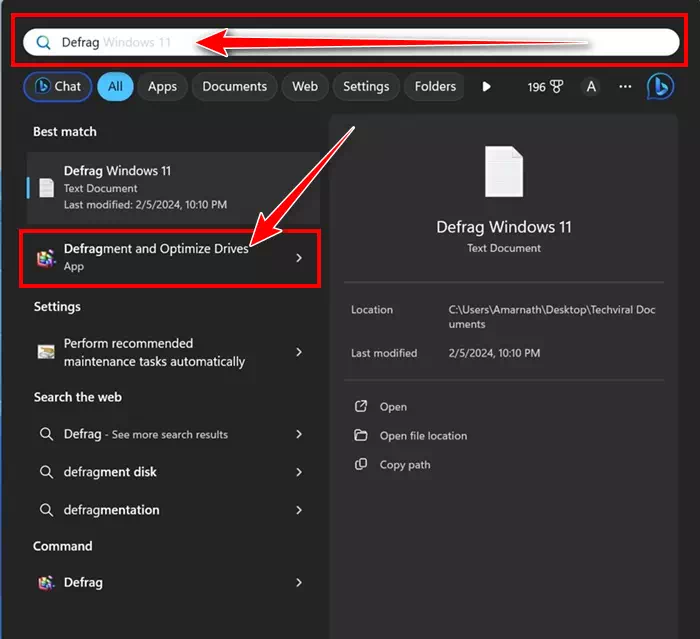
Task: Click the maintenance tasks settings icon
Action: [x=46, y=352]
